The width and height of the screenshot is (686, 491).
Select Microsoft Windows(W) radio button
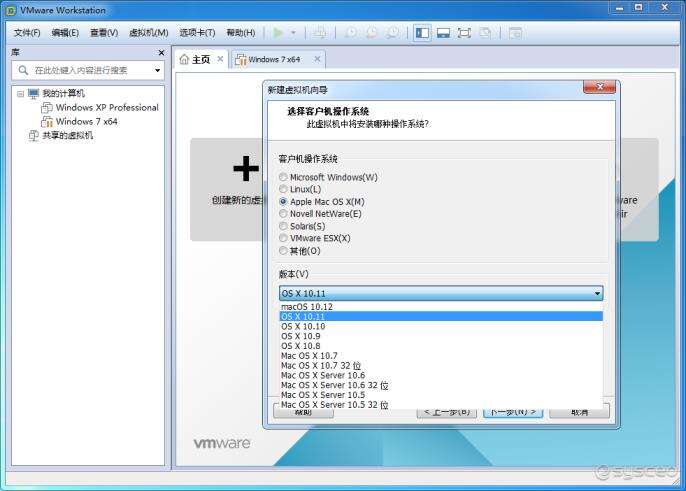point(283,177)
